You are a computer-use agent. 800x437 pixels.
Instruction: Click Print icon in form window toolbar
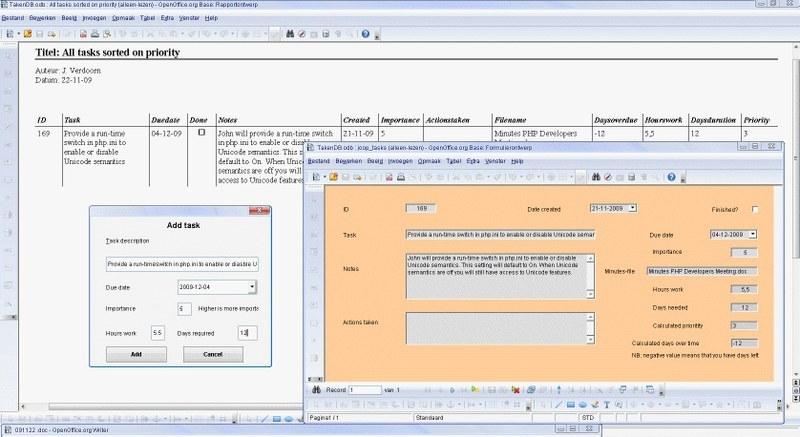click(401, 177)
